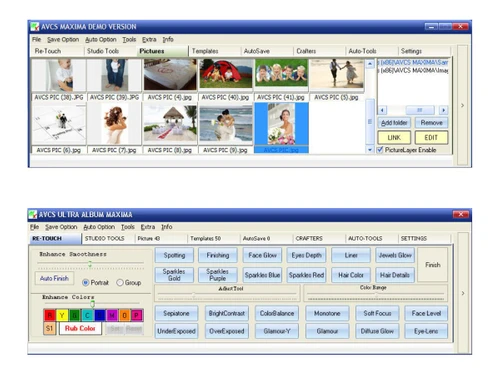Adjust the Enhance Smoothness slider

click(x=91, y=265)
